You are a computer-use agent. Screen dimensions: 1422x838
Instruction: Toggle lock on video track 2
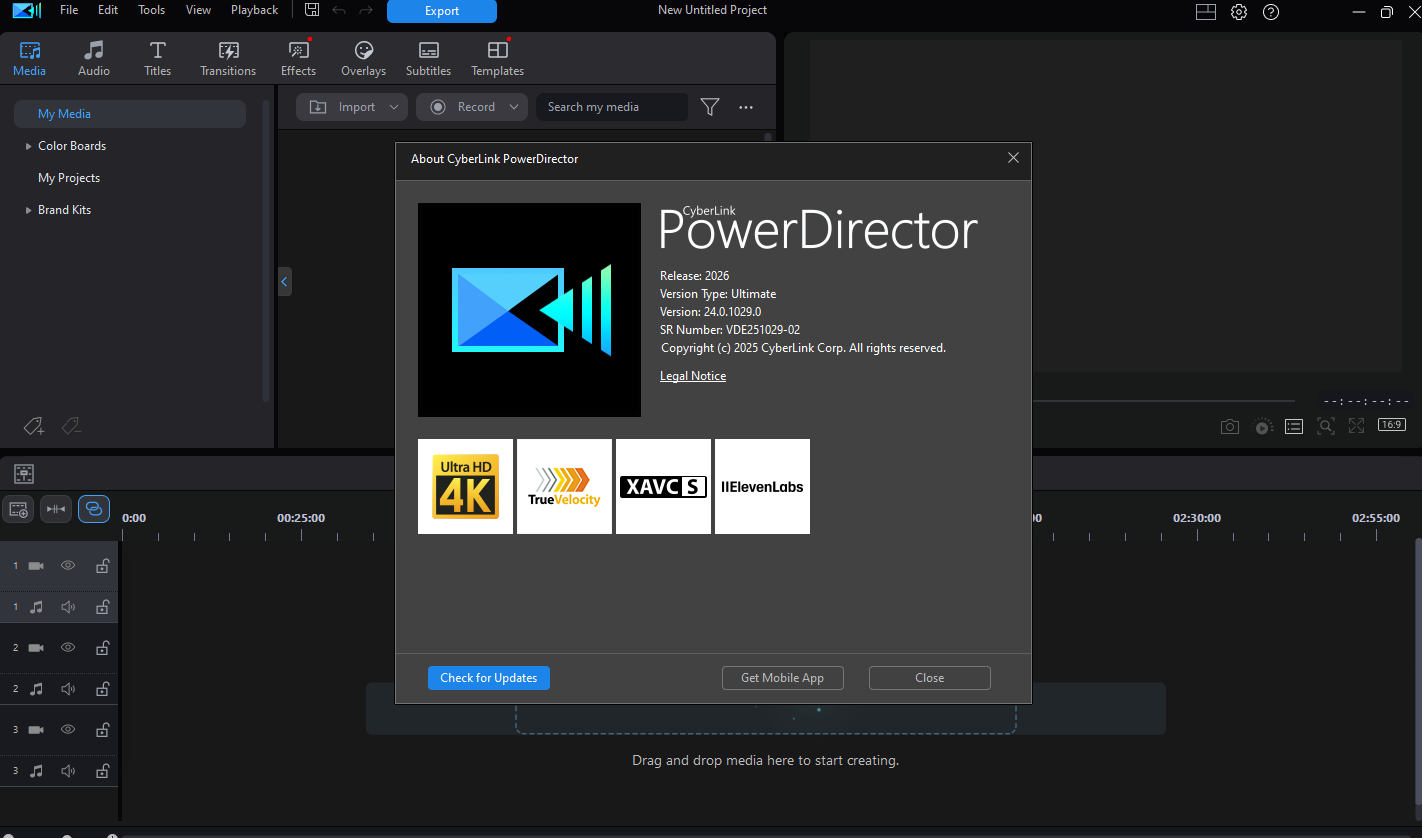102,648
